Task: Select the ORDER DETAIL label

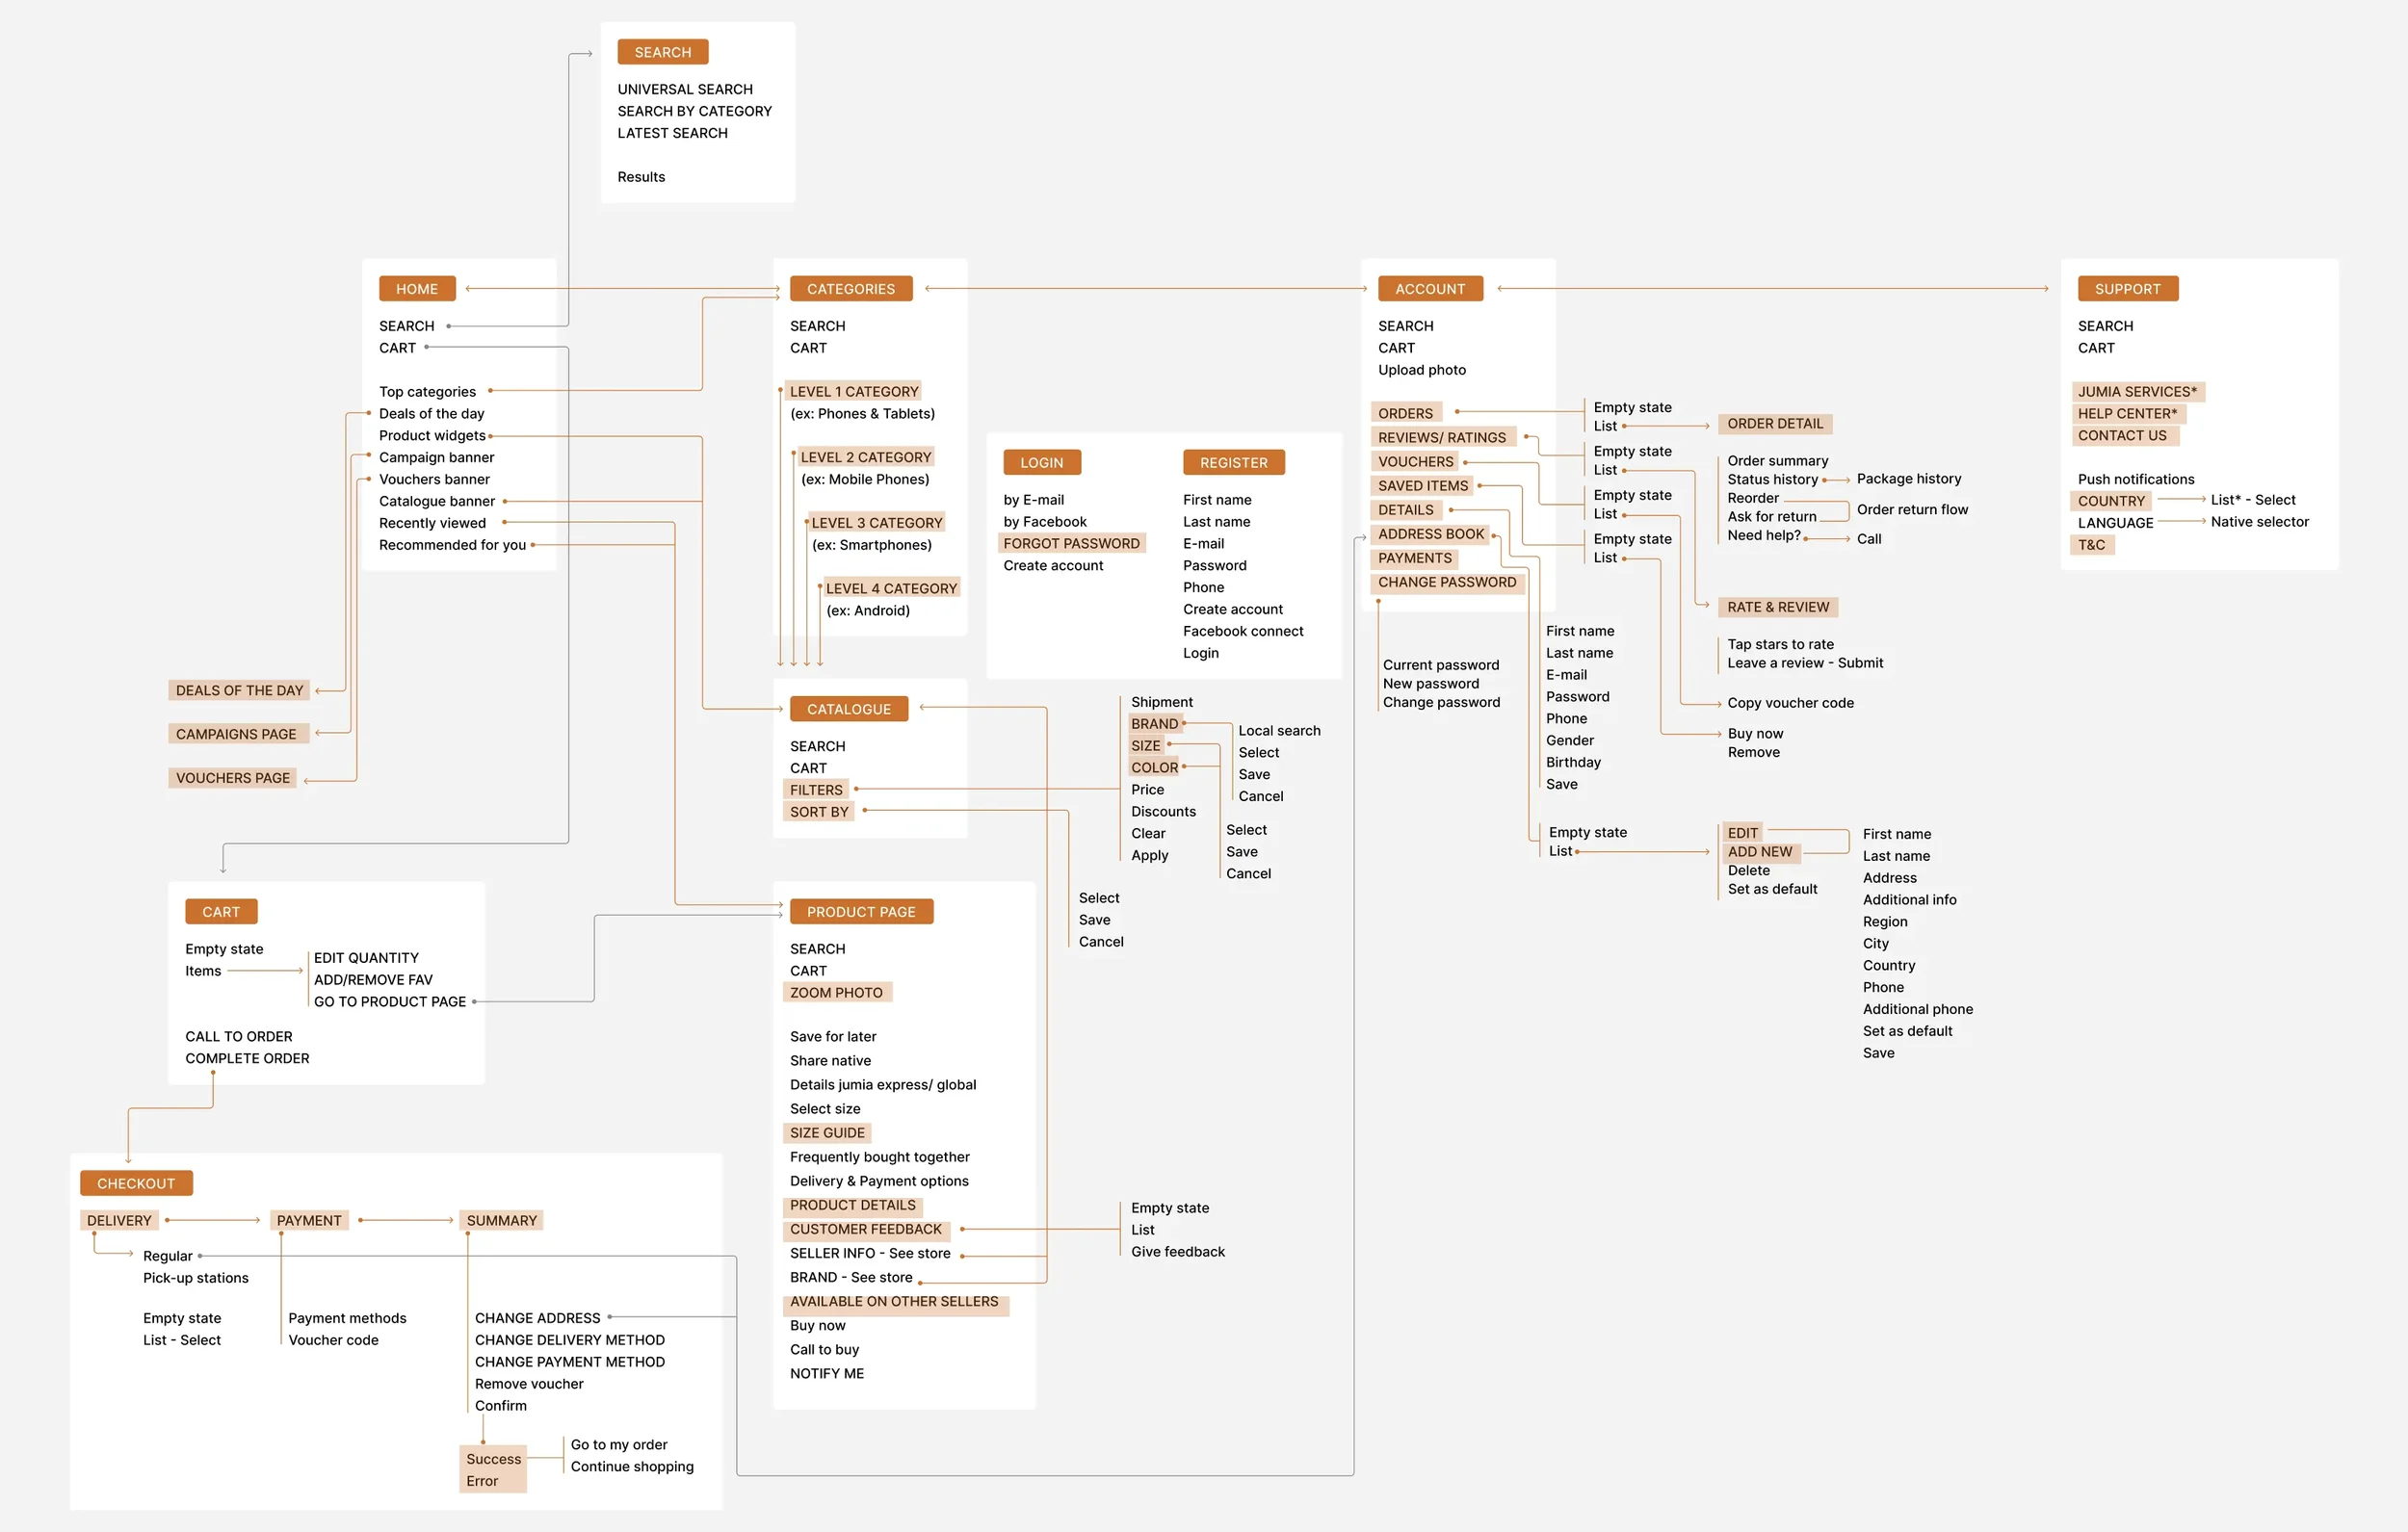Action: [1774, 424]
